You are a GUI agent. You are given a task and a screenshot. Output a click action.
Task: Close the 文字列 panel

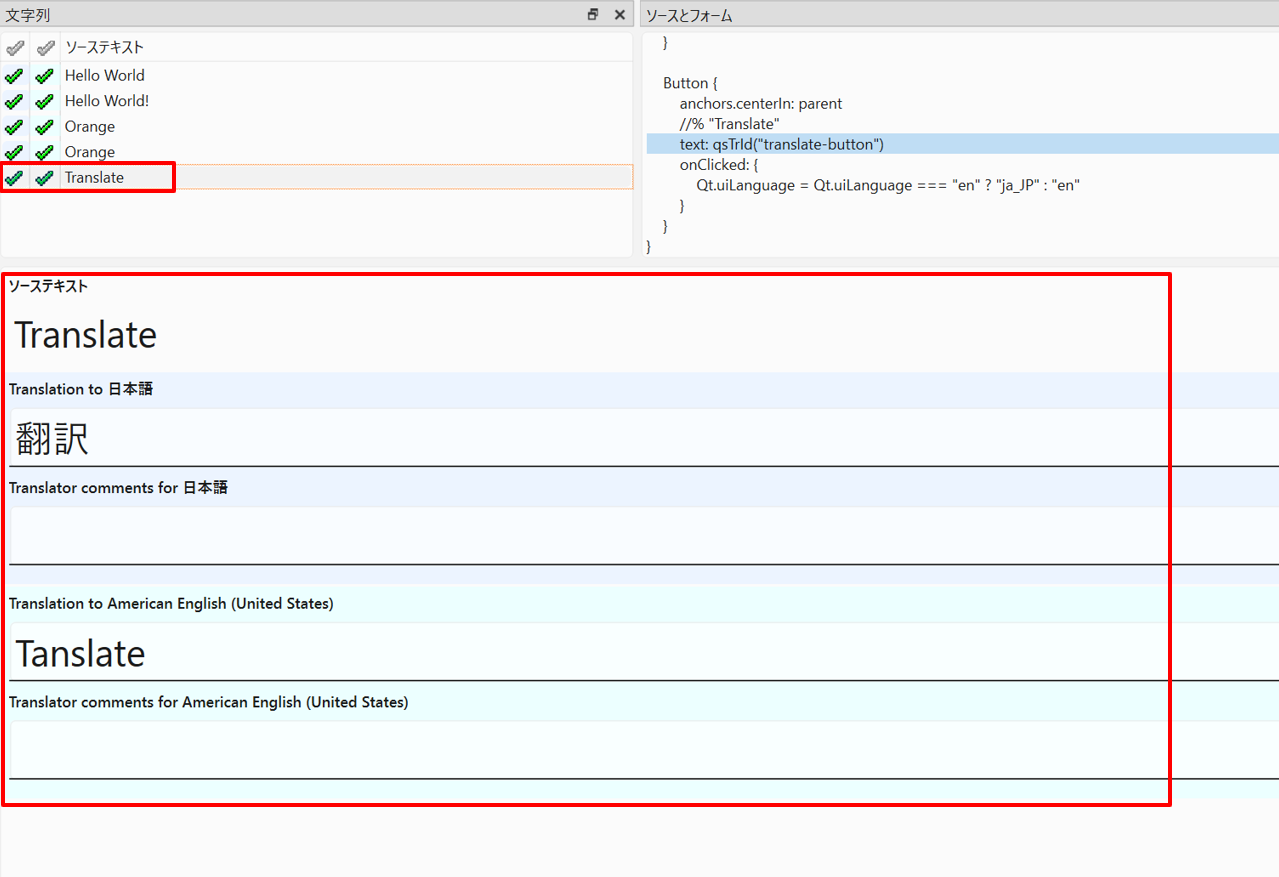pos(619,15)
